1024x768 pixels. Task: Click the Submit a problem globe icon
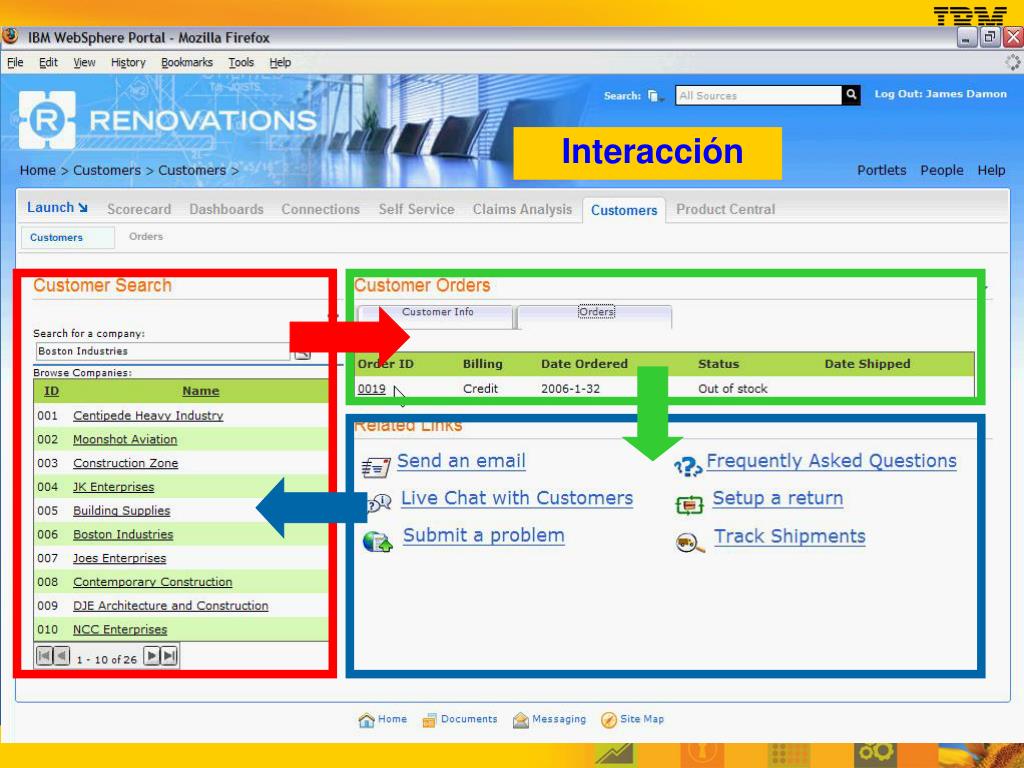tap(377, 541)
